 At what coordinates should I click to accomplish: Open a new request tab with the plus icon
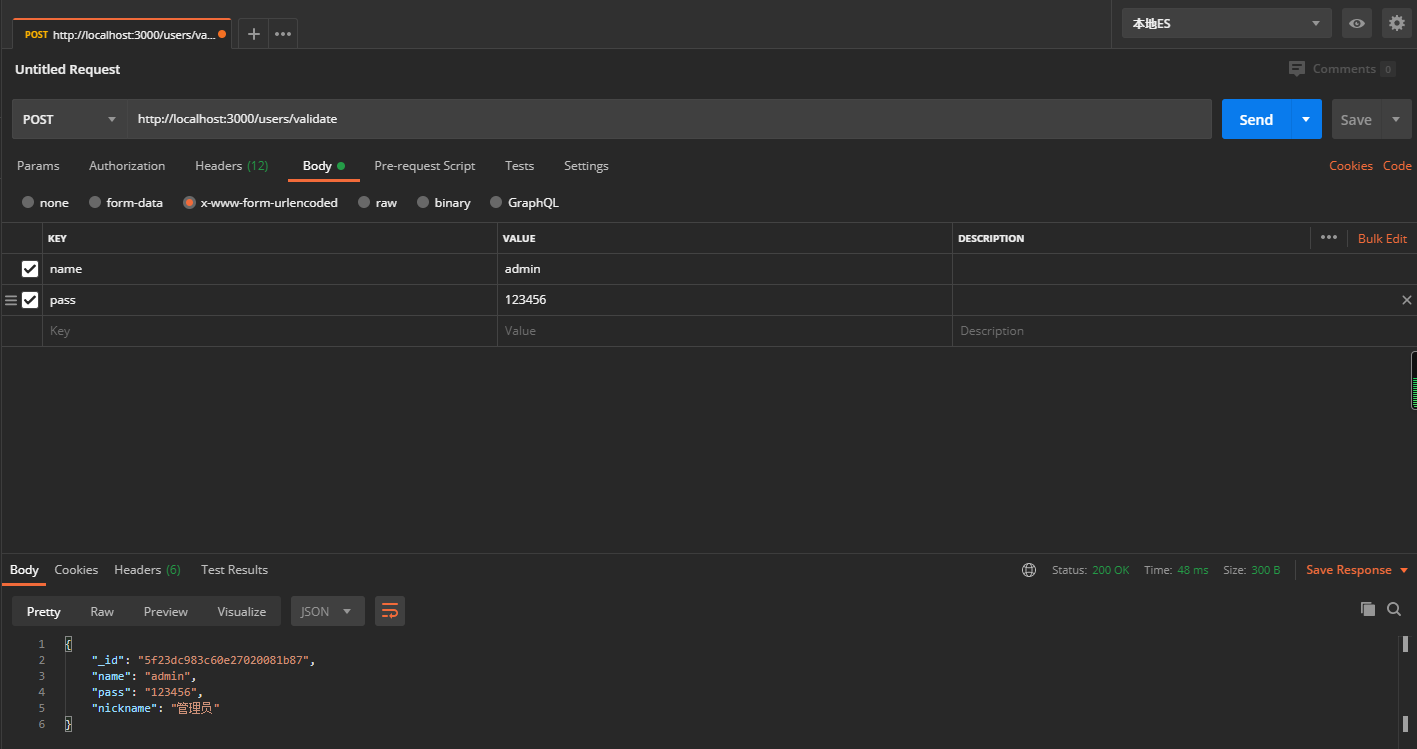(x=252, y=33)
